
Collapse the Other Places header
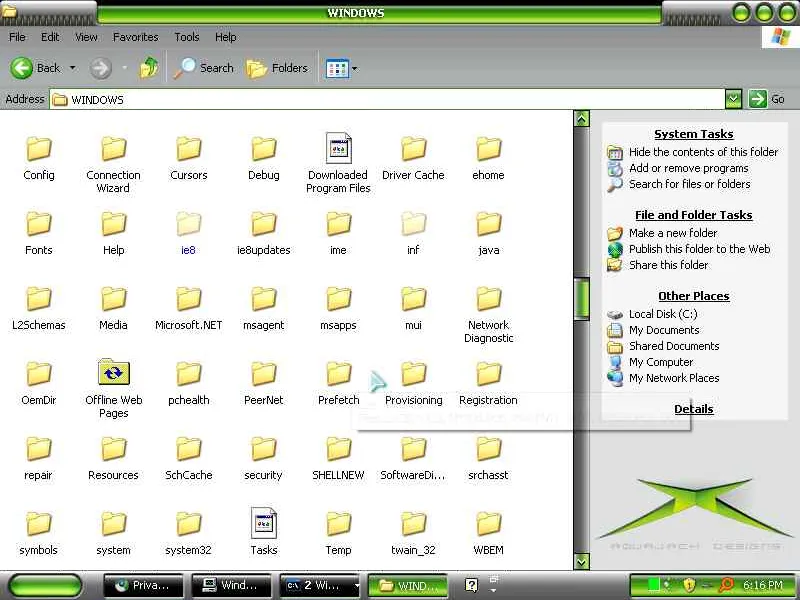(694, 296)
